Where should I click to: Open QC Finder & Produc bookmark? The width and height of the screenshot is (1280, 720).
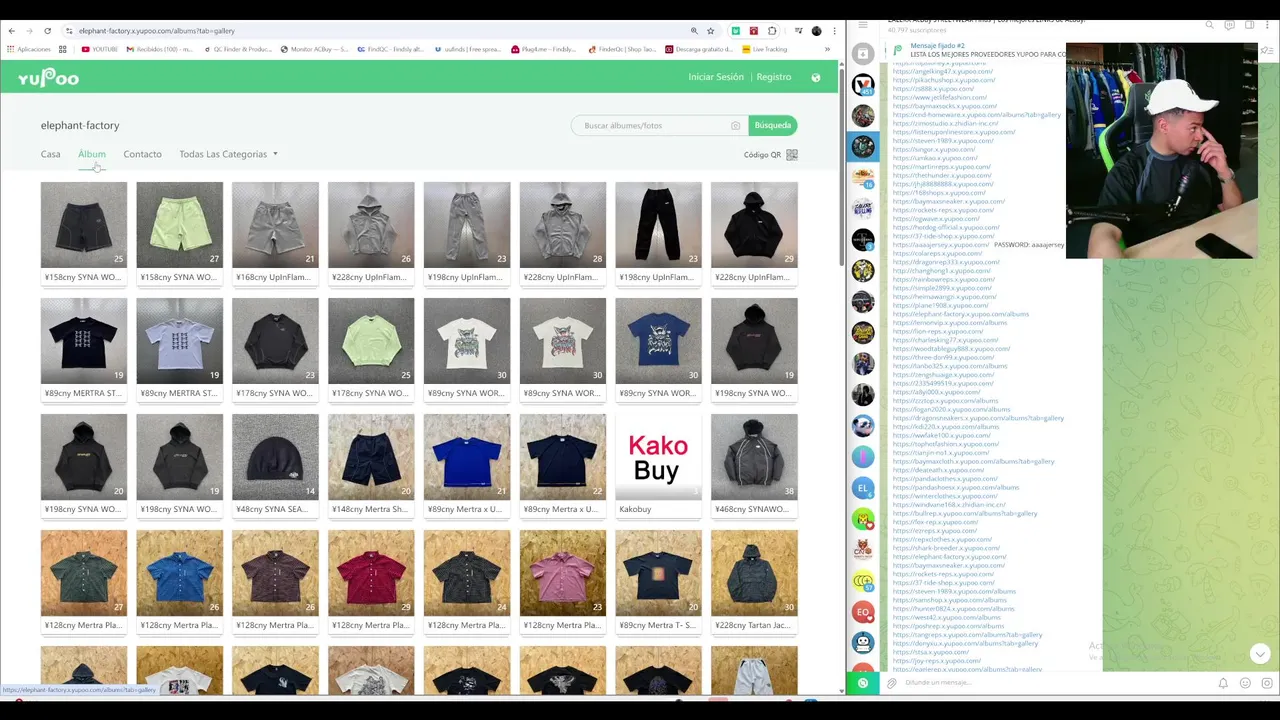click(239, 49)
